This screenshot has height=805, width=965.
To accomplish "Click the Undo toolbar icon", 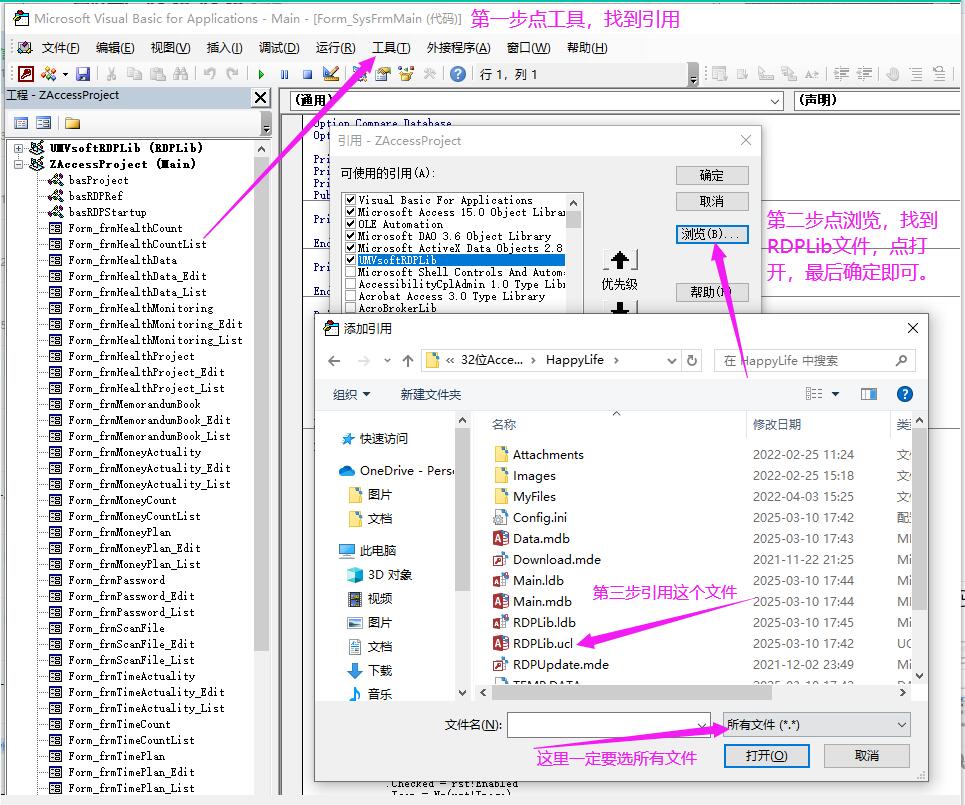I will 210,74.
